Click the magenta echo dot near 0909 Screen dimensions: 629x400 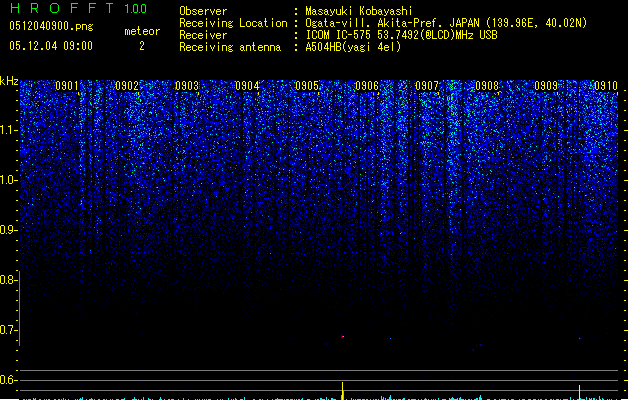coord(579,339)
